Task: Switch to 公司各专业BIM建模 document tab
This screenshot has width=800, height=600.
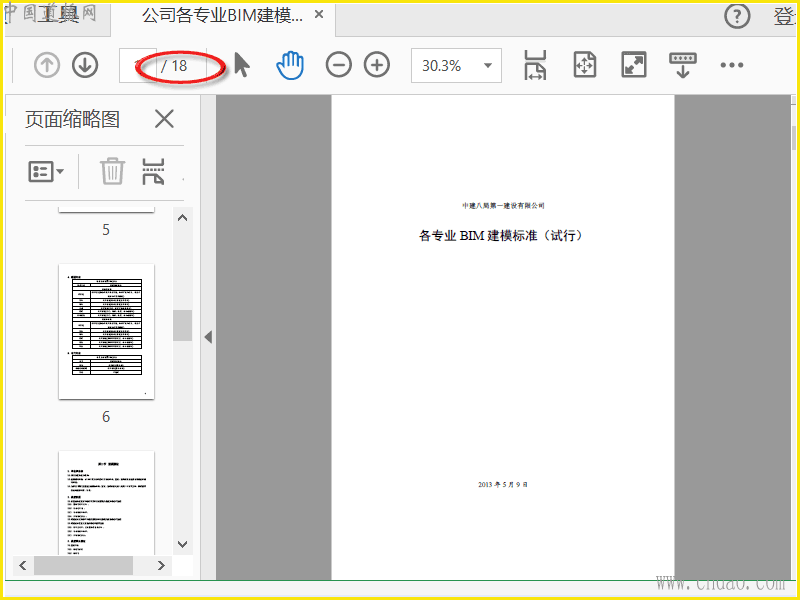Action: point(222,16)
